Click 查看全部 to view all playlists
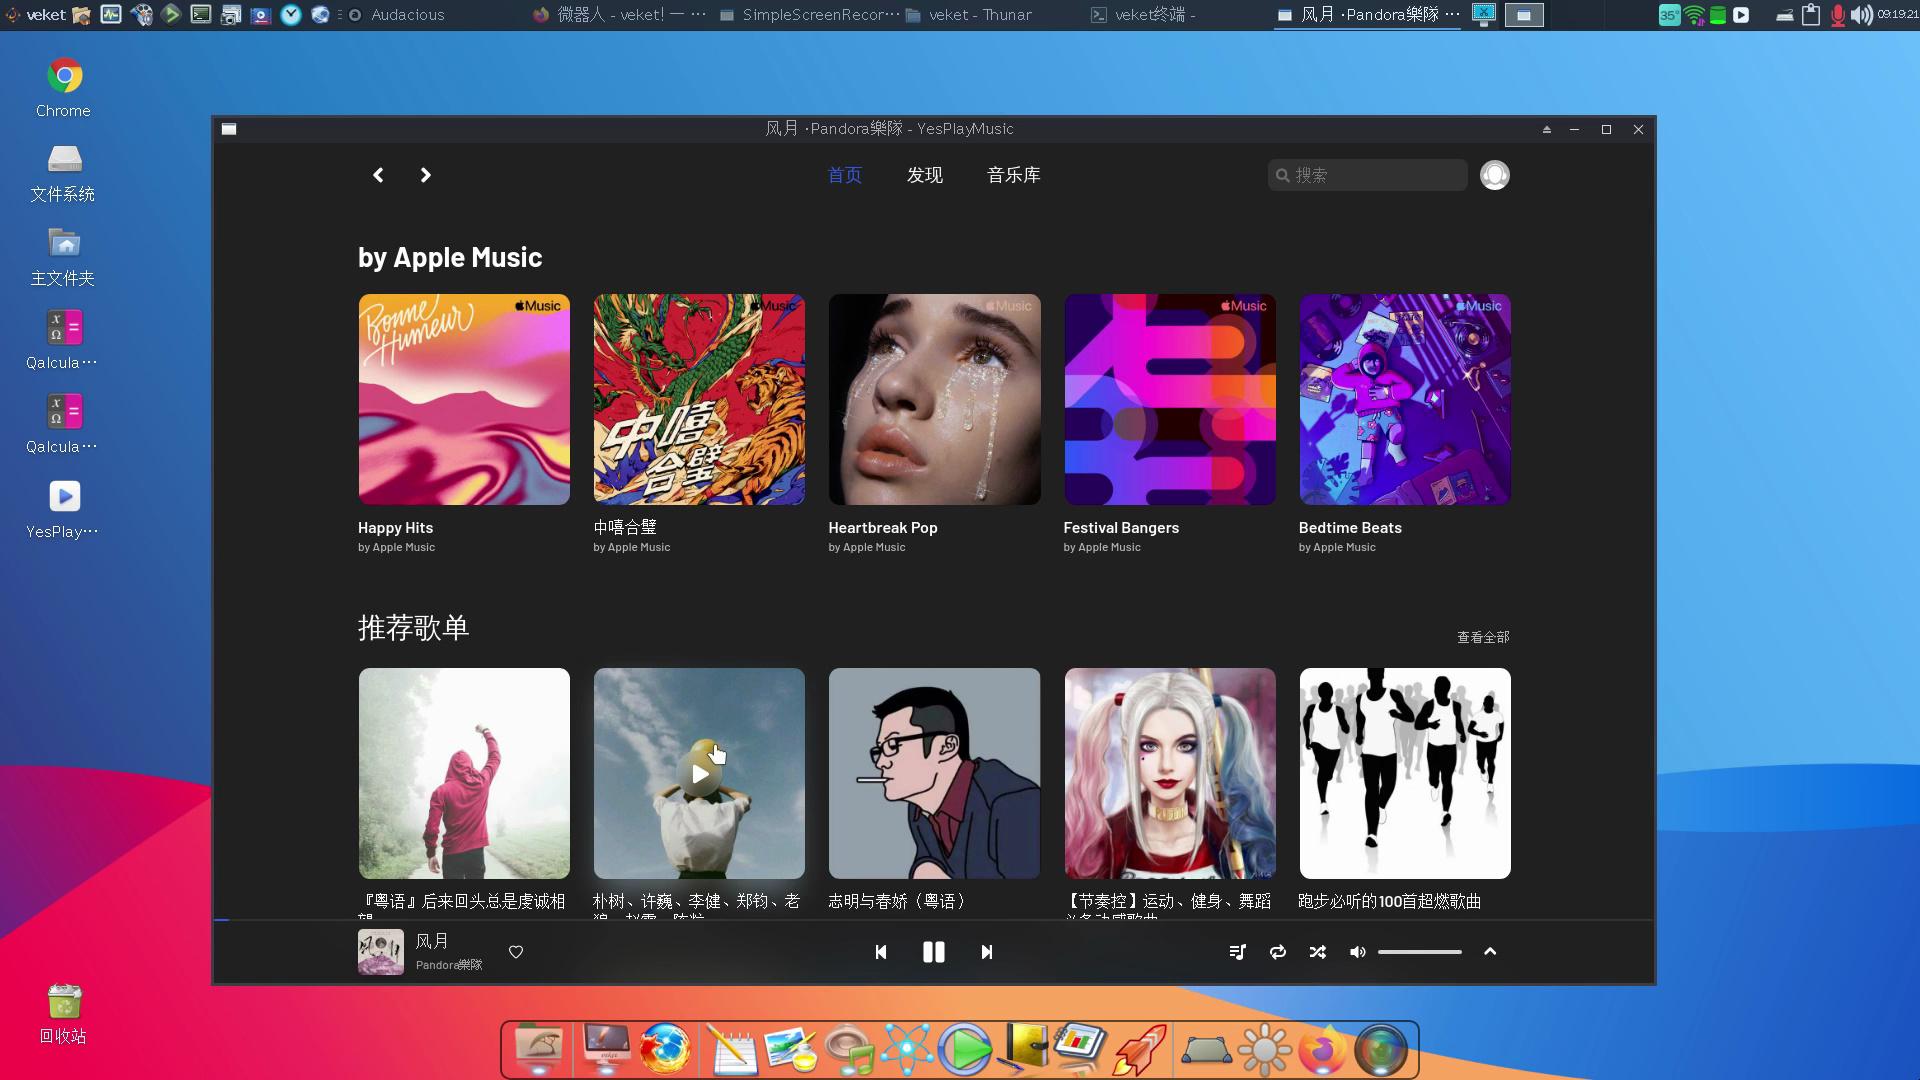This screenshot has height=1080, width=1920. 1483,637
